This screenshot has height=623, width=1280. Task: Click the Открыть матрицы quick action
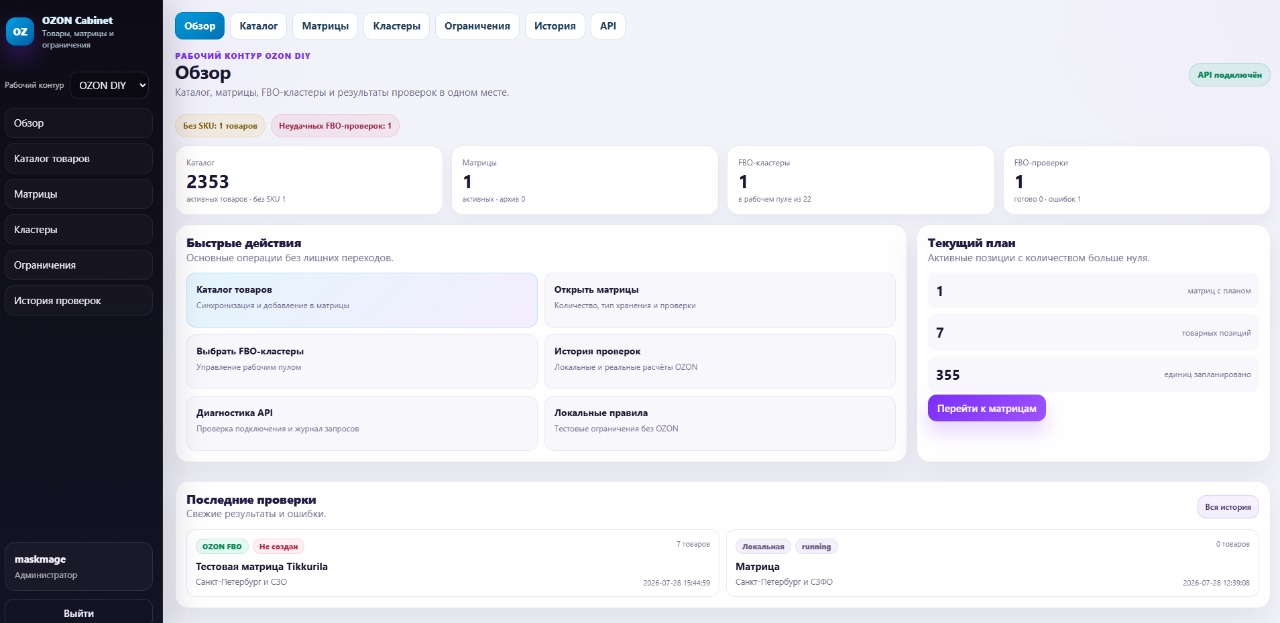720,299
